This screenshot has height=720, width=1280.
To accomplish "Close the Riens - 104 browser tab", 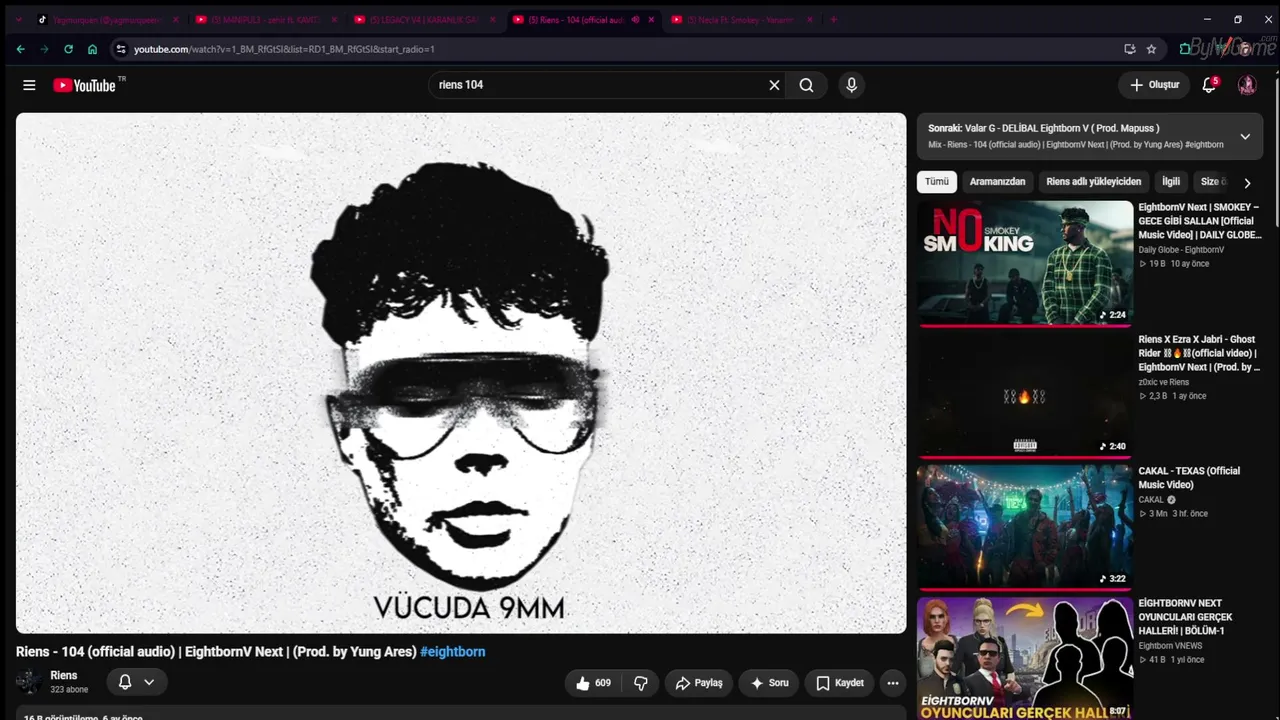I will click(651, 19).
